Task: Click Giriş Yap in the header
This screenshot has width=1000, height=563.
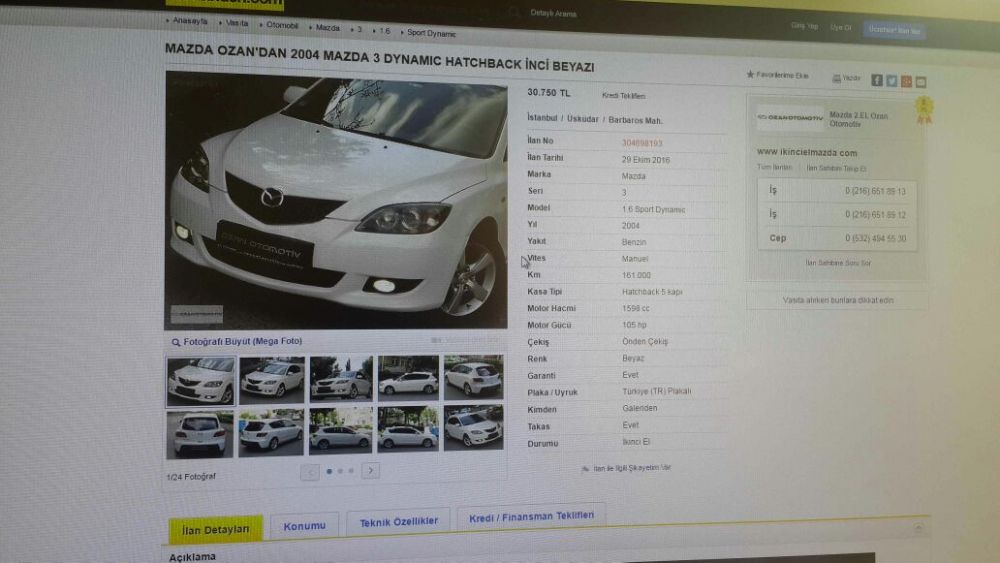Action: 804,26
